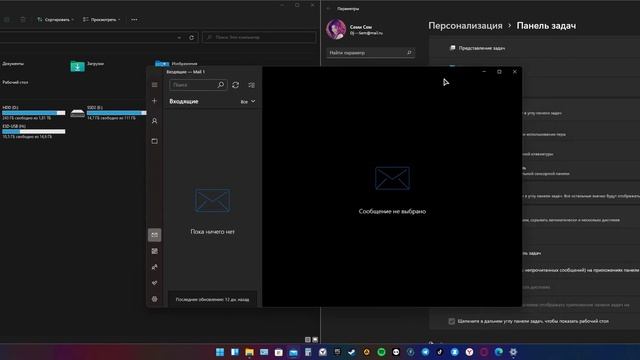The image size is (640, 360).
Task: Open the Документы folder in Explorer
Action: (13, 64)
